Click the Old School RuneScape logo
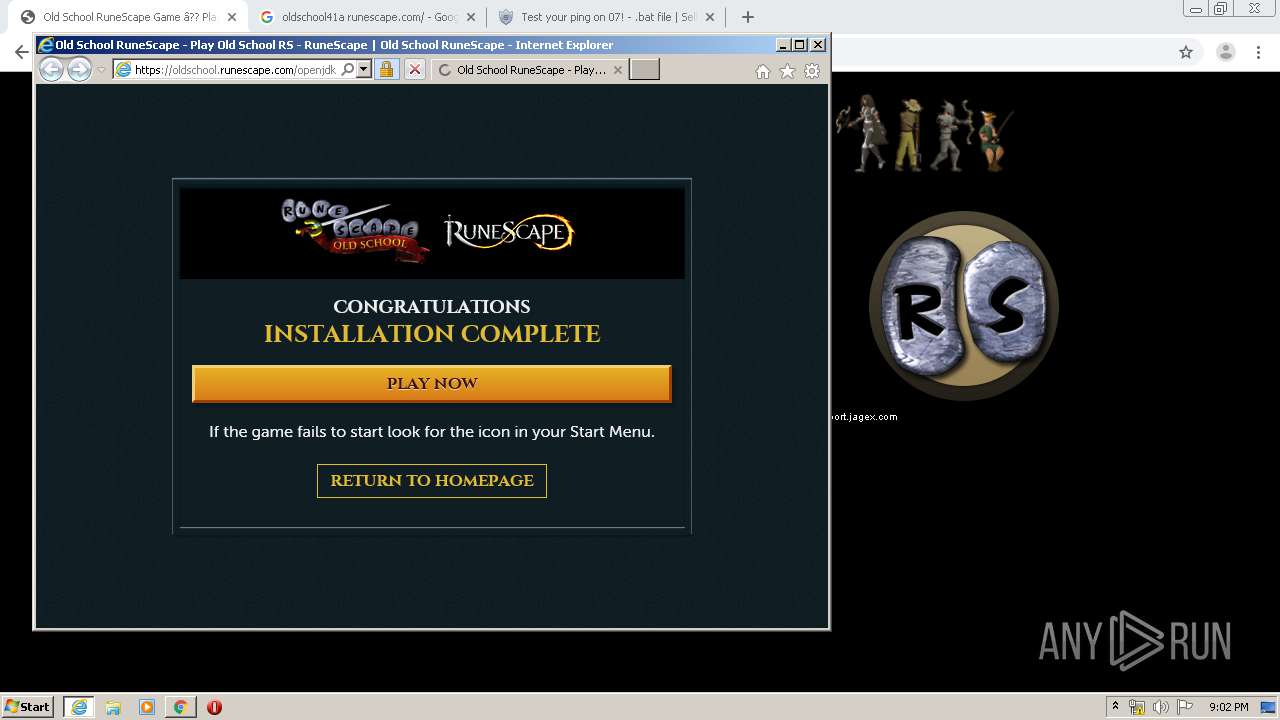The height and width of the screenshot is (720, 1280). [355, 230]
